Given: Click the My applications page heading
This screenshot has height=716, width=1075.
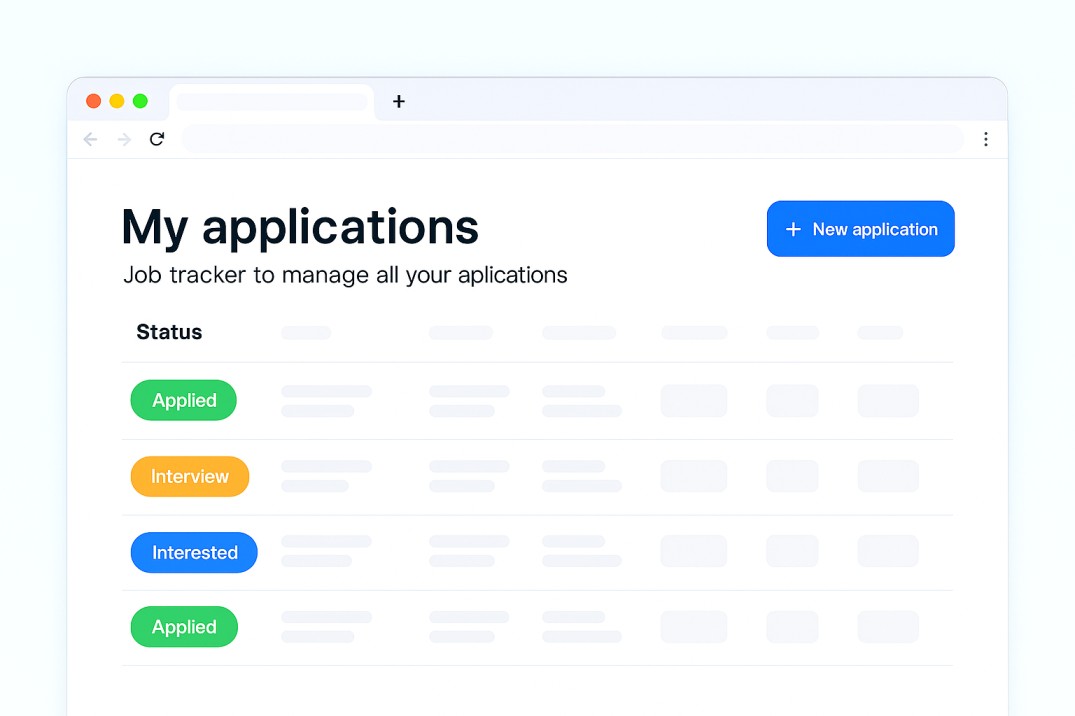Looking at the screenshot, I should pos(299,227).
